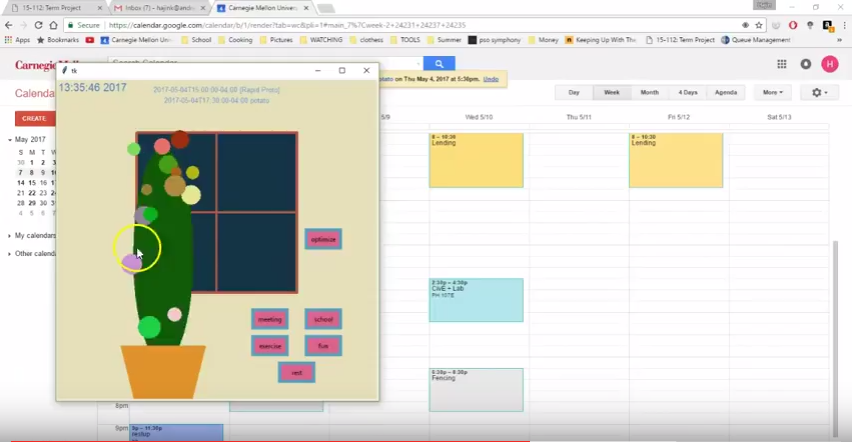The image size is (852, 442).
Task: Switch calendar to Month view
Action: pyautogui.click(x=649, y=92)
